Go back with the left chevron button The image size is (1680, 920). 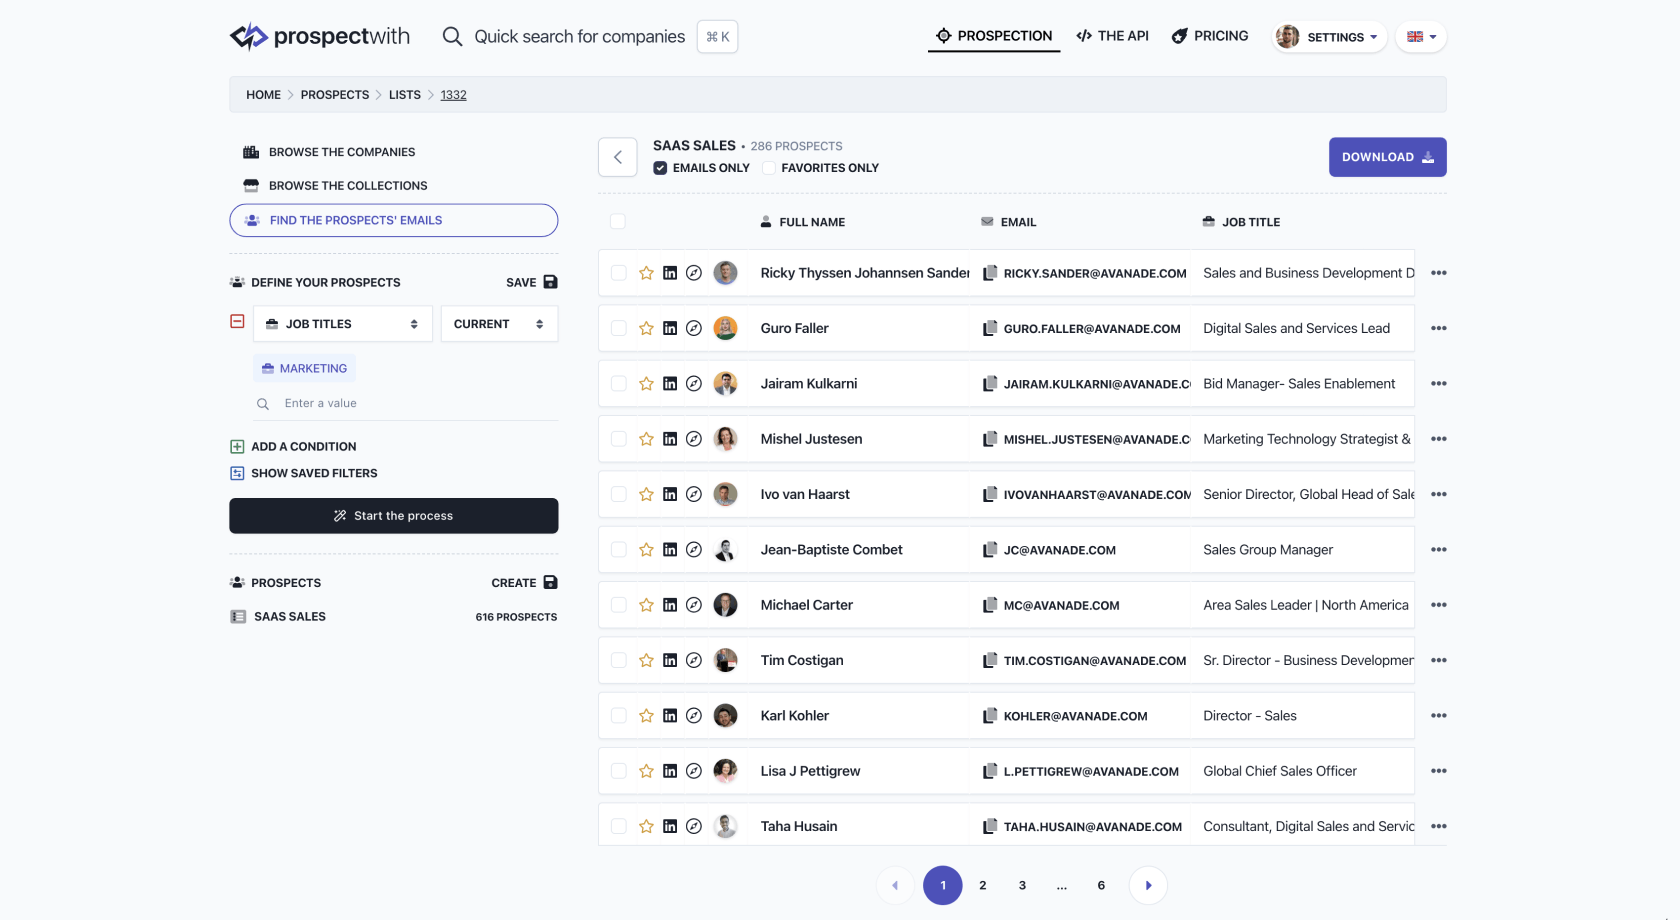pos(618,157)
